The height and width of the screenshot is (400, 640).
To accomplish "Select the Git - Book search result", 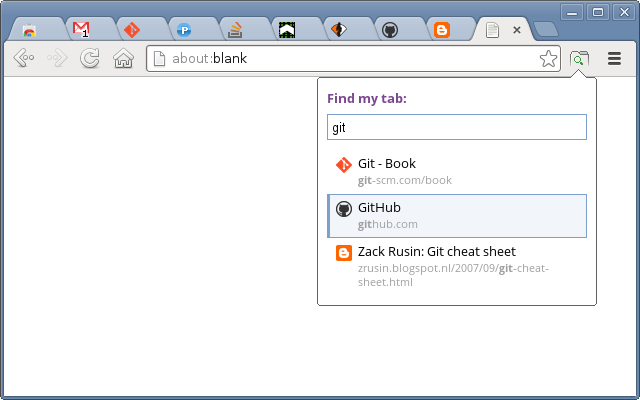I will coord(457,171).
